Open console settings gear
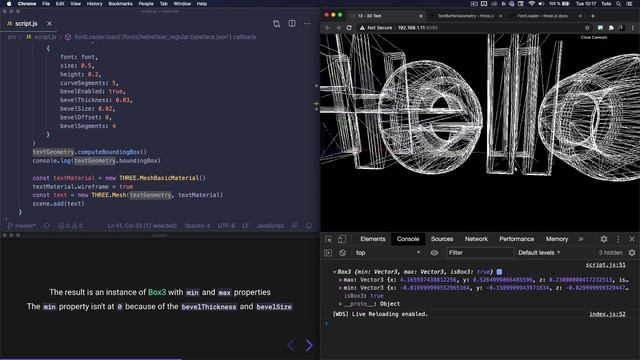The image size is (640, 360). 632,253
